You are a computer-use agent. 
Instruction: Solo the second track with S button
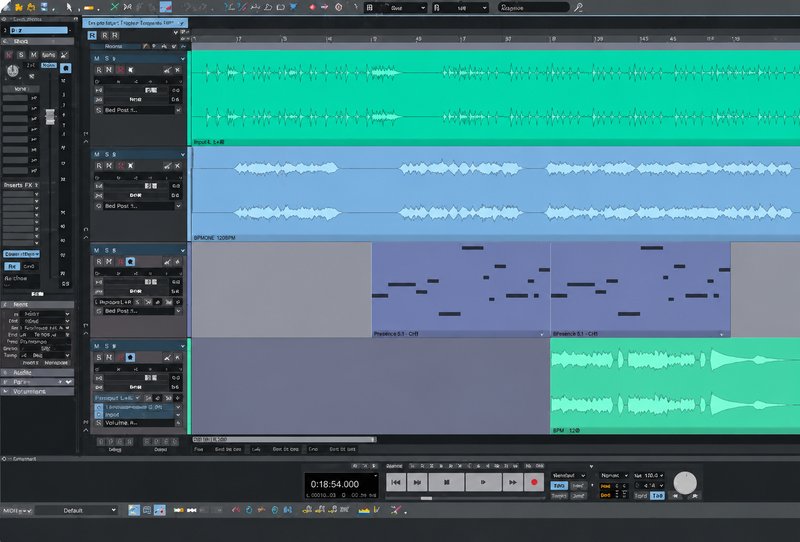click(107, 154)
